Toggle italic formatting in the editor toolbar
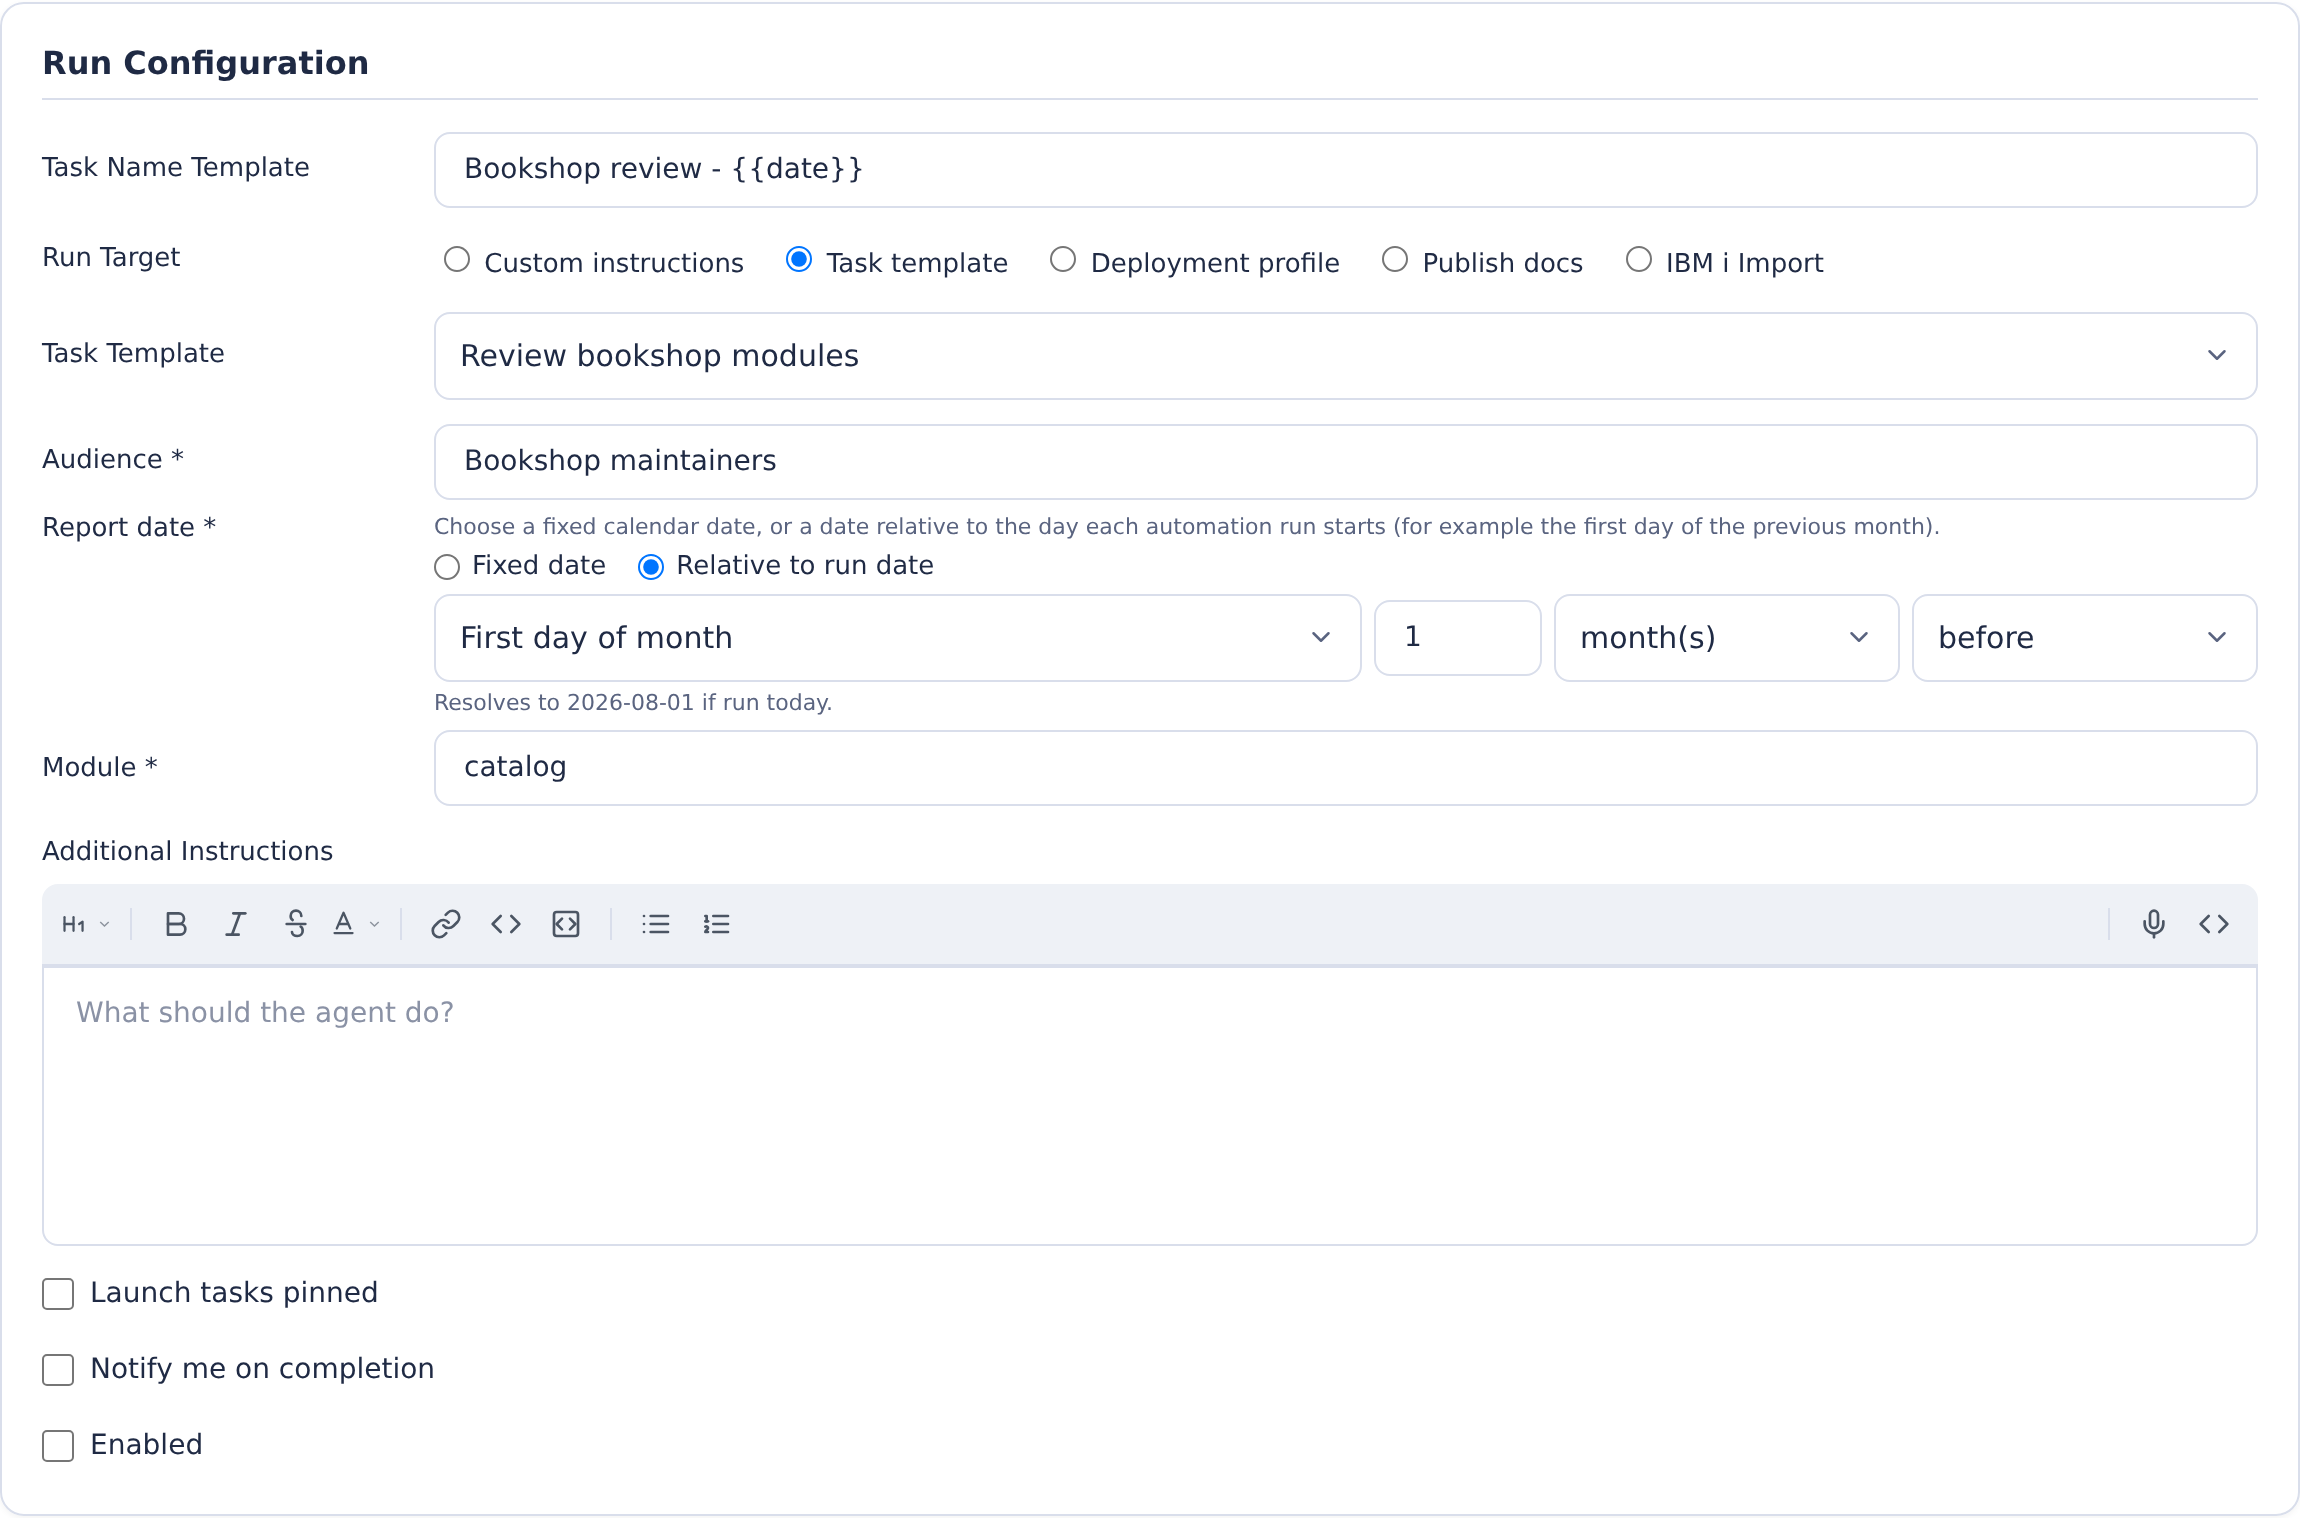The width and height of the screenshot is (2300, 1518). point(235,925)
